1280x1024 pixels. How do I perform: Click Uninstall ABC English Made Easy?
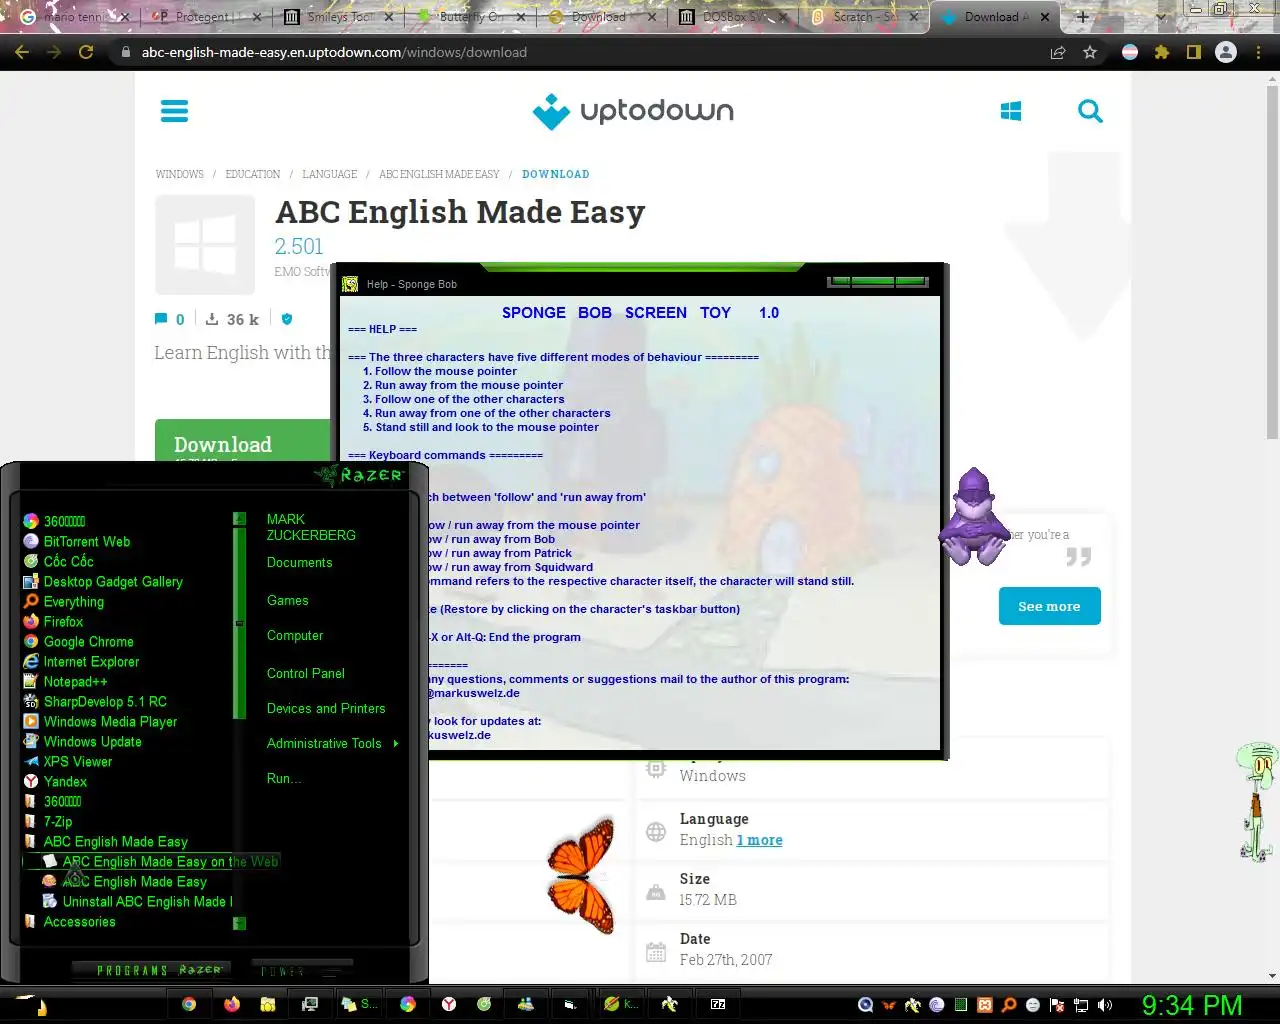tap(147, 901)
